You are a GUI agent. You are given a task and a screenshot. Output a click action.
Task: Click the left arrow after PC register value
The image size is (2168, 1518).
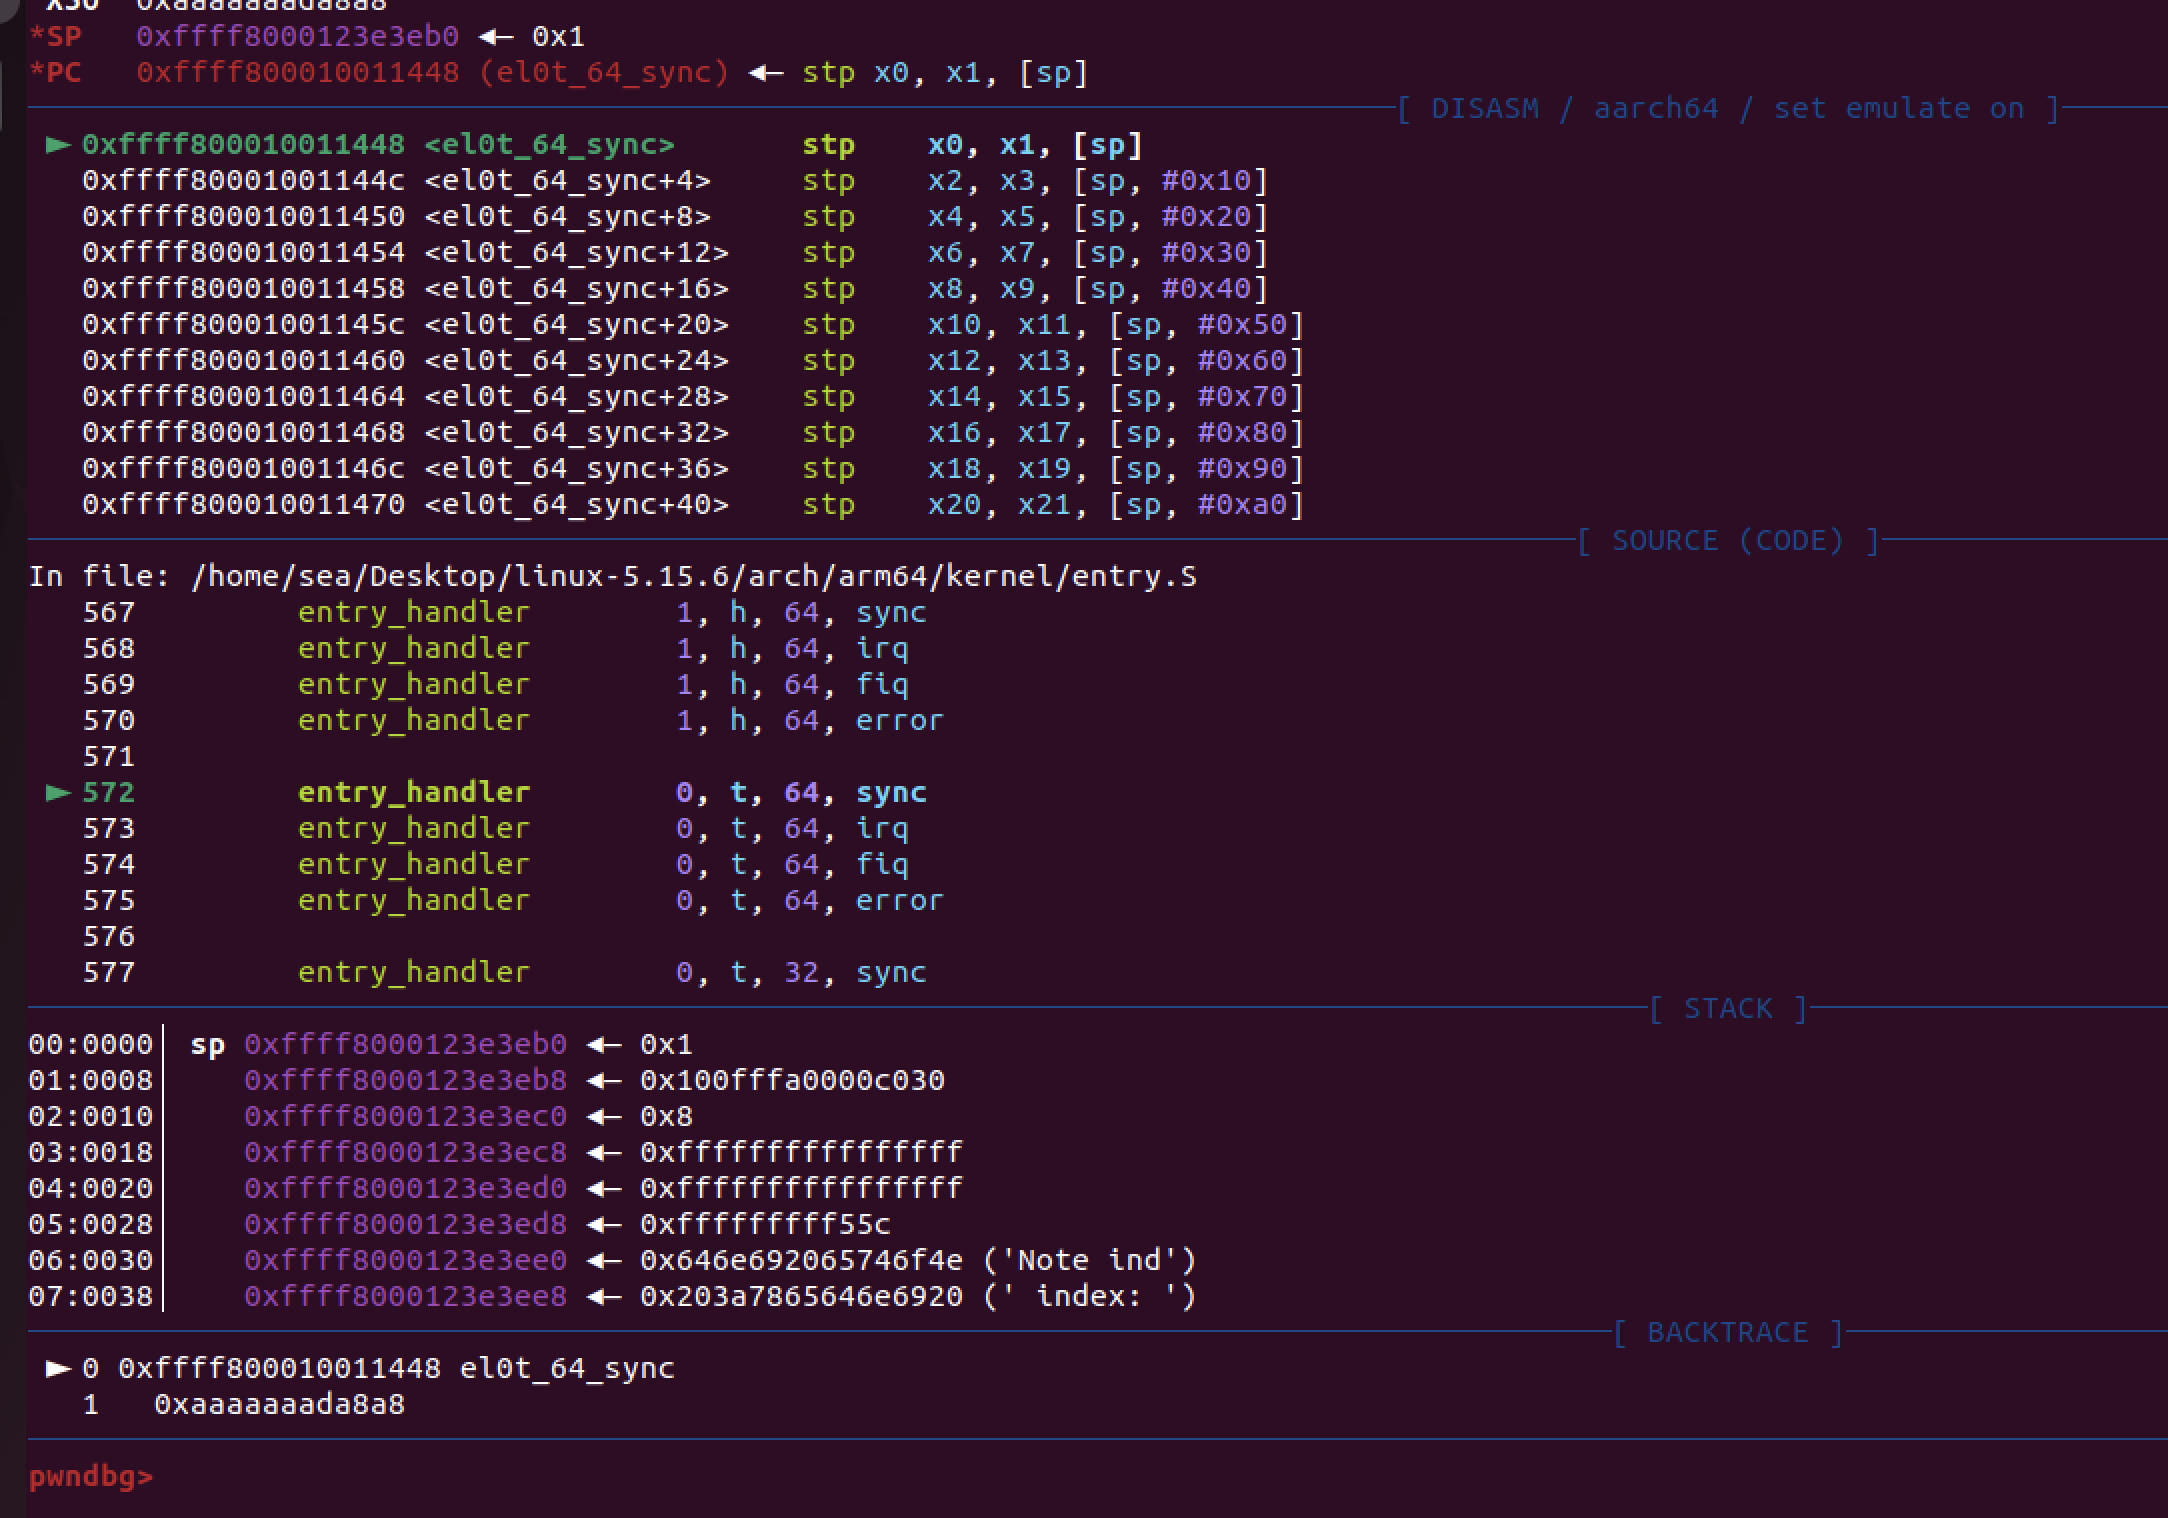point(766,74)
